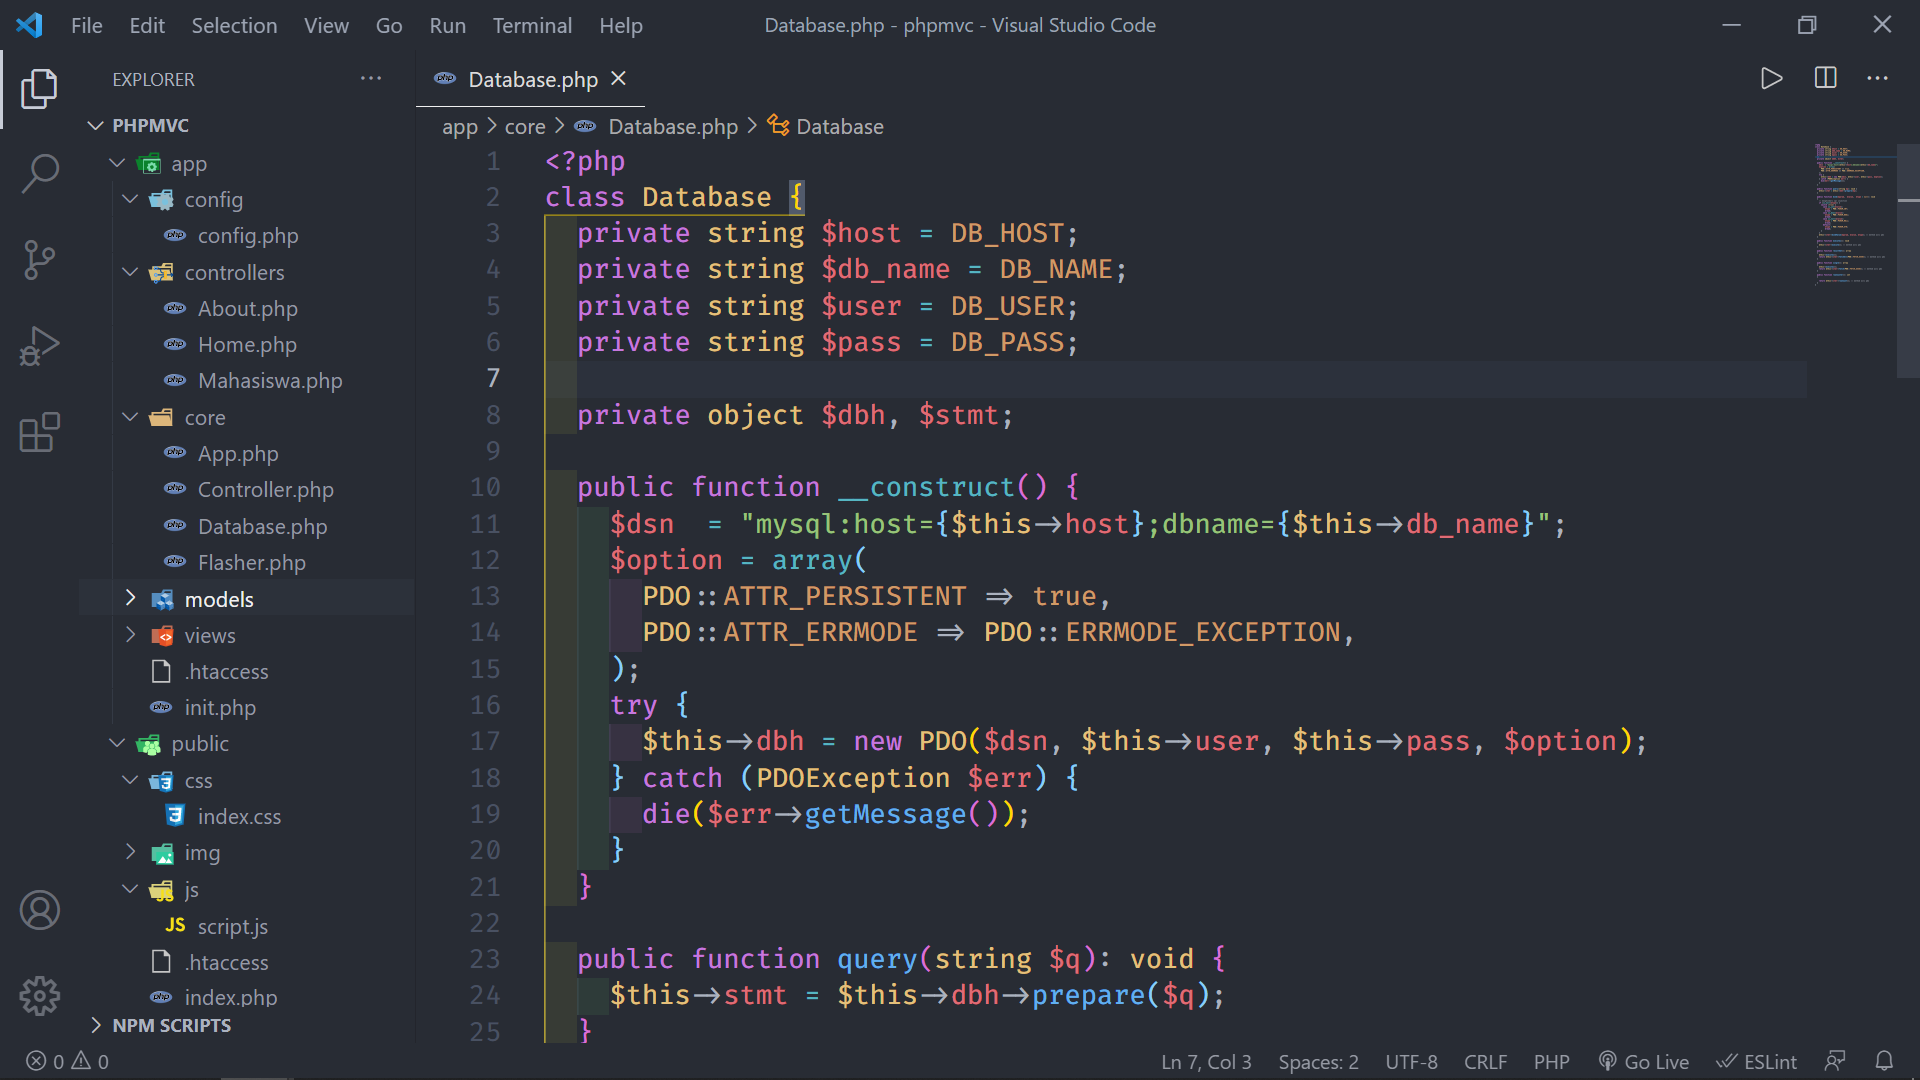The image size is (1920, 1080).
Task: Open the Manage gear menu
Action: [39, 996]
